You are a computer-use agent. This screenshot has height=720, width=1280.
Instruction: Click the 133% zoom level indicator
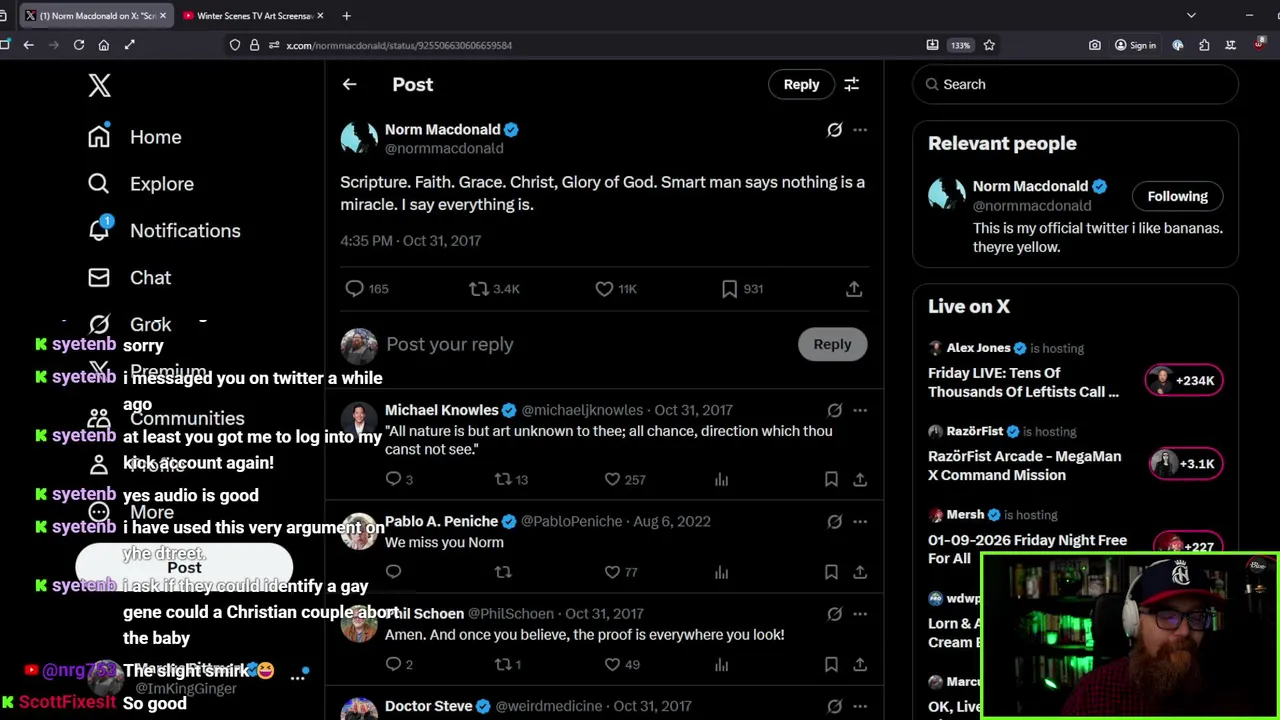pyautogui.click(x=960, y=45)
